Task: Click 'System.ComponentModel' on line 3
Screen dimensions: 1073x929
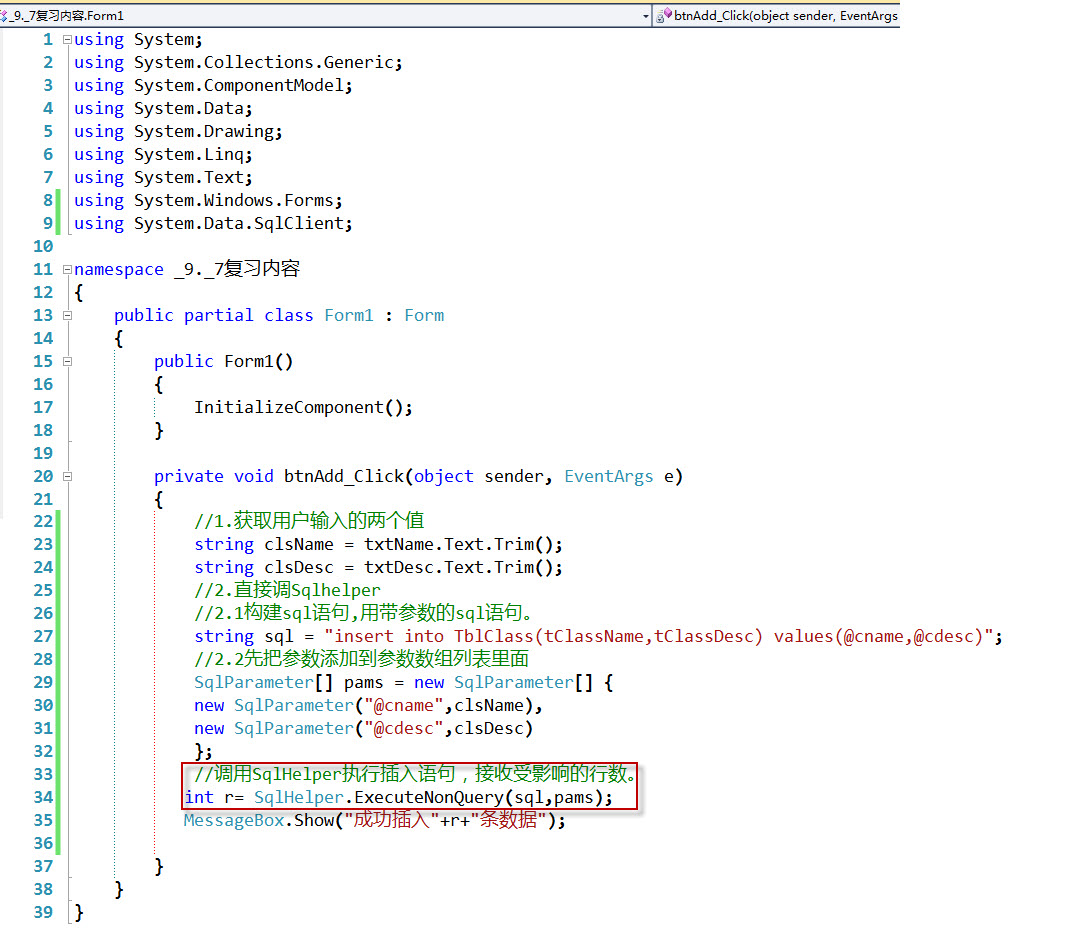Action: 239,86
